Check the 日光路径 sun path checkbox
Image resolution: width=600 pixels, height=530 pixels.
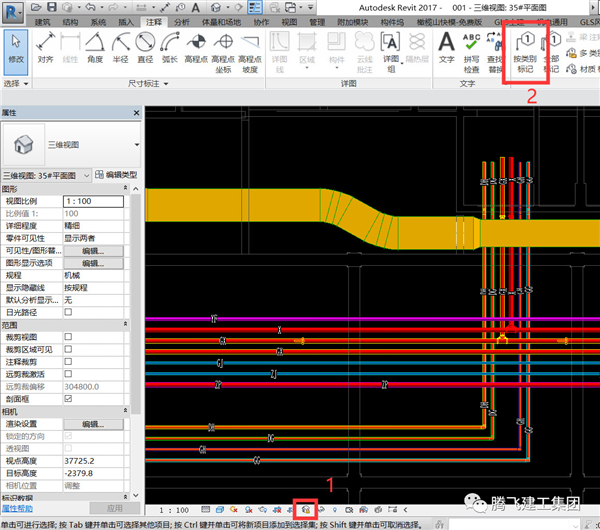pyautogui.click(x=68, y=313)
